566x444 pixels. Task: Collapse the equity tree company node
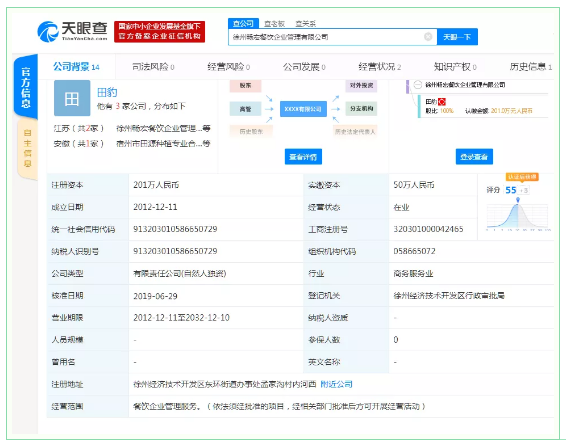point(418,85)
